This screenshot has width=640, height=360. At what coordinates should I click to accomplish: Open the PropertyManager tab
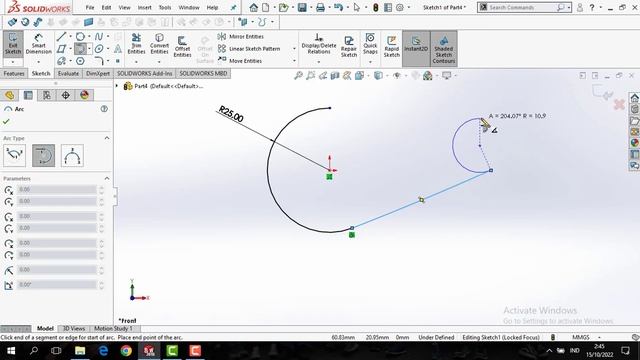[x=28, y=95]
